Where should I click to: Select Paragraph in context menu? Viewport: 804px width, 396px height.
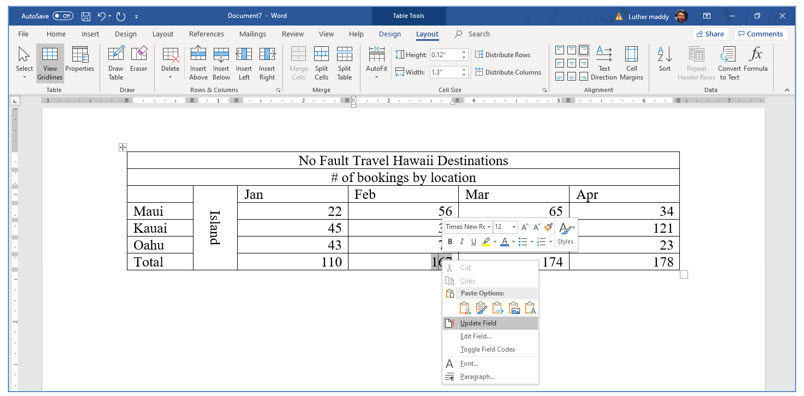tap(490, 377)
